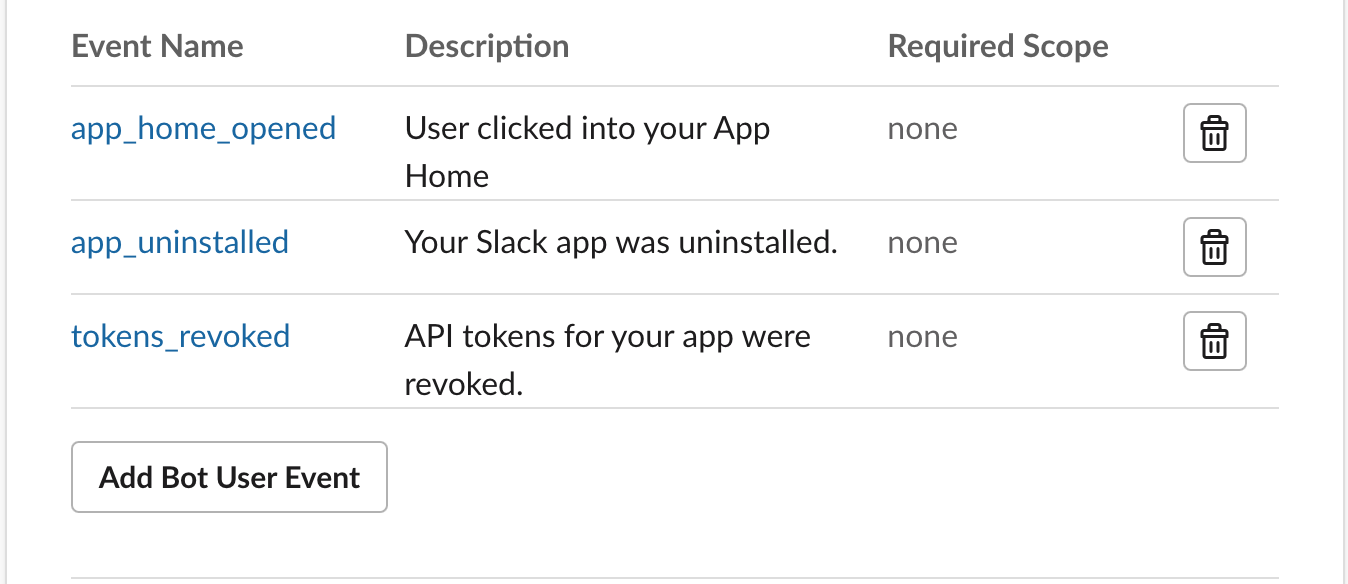Viewport: 1348px width, 584px height.
Task: Click the Event Name column header
Action: point(157,46)
